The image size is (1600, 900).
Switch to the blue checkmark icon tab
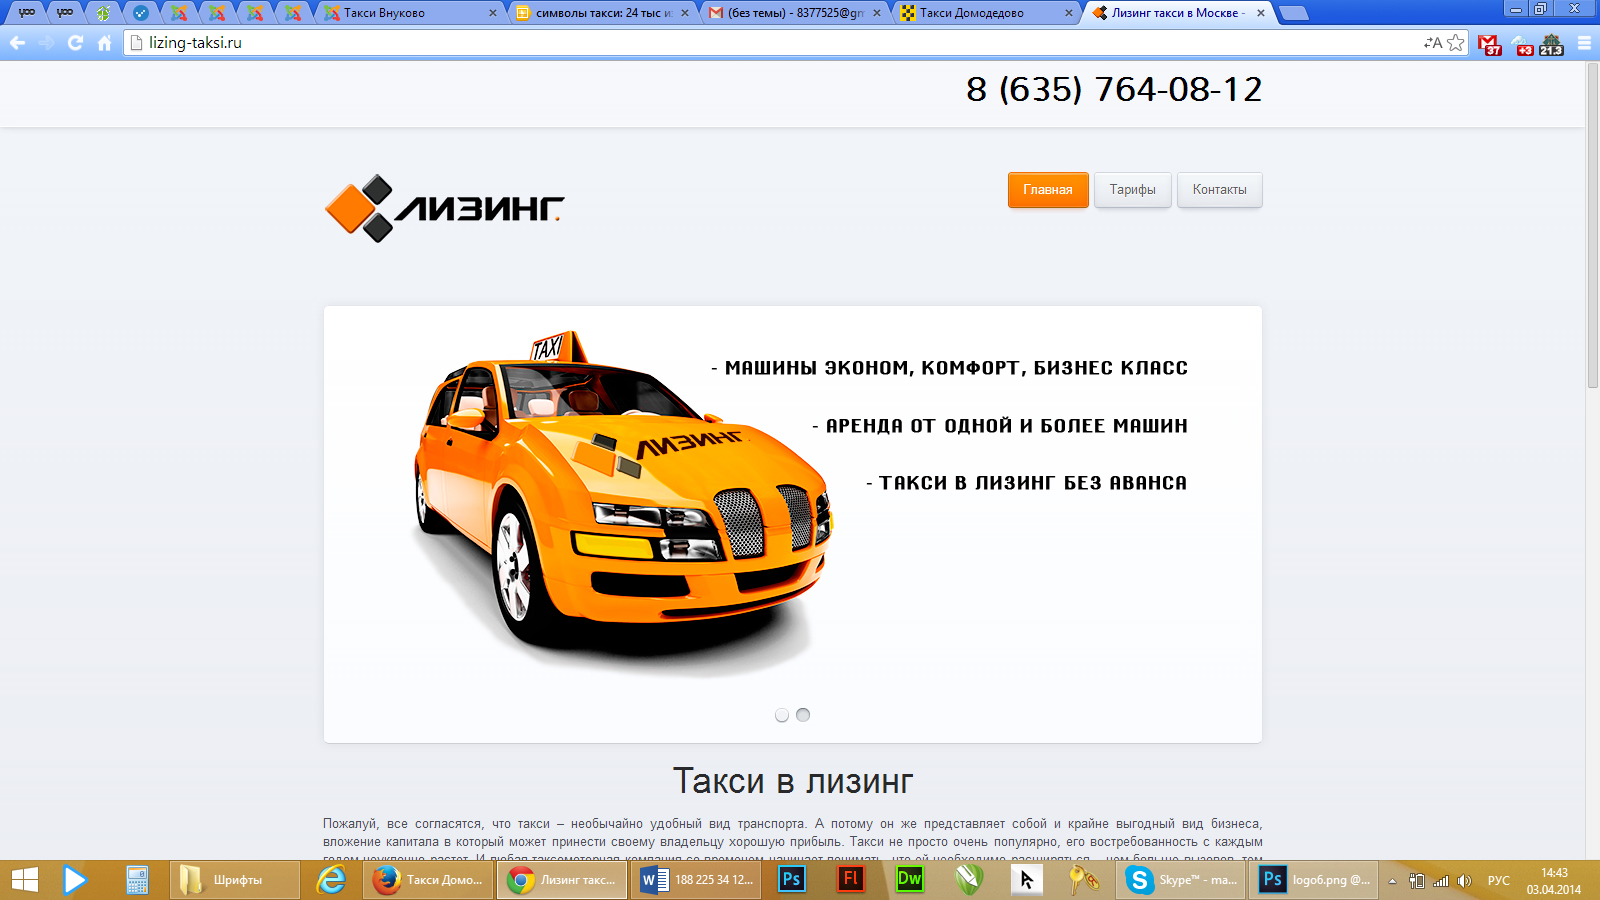pos(141,13)
